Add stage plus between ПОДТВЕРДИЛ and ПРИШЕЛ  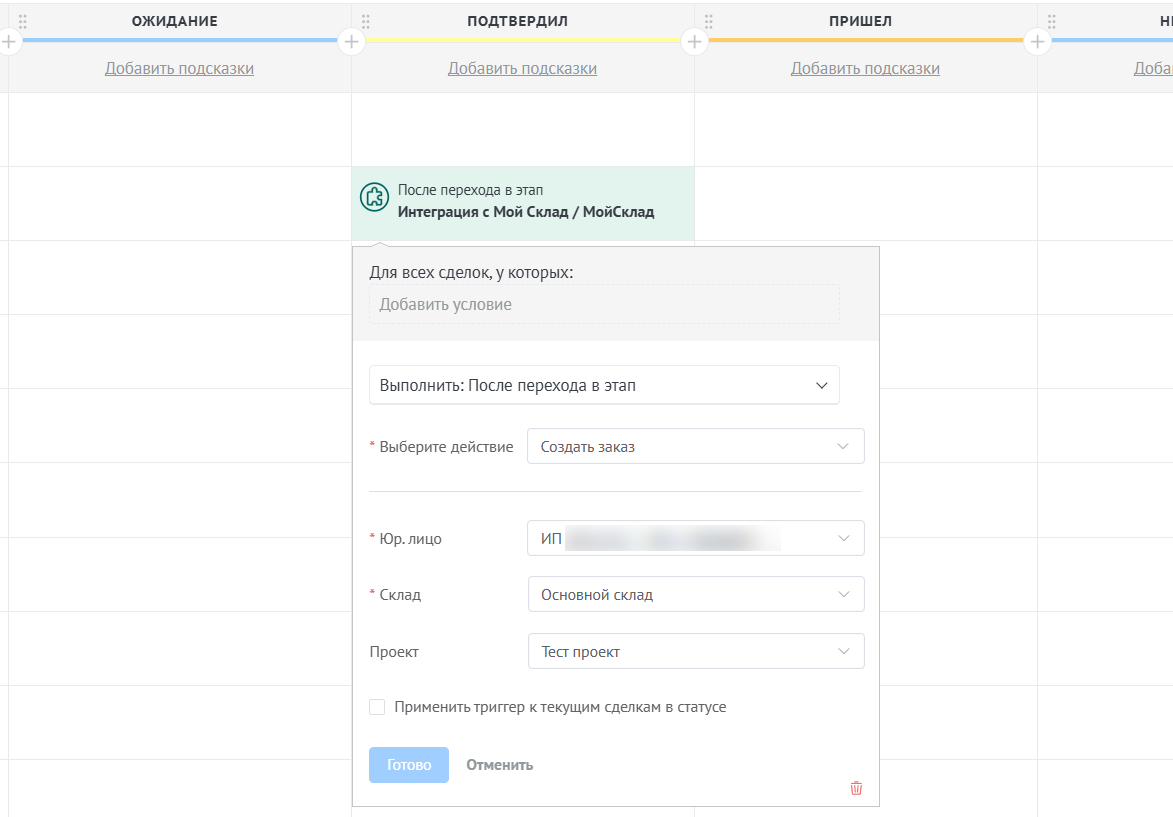pyautogui.click(x=694, y=41)
